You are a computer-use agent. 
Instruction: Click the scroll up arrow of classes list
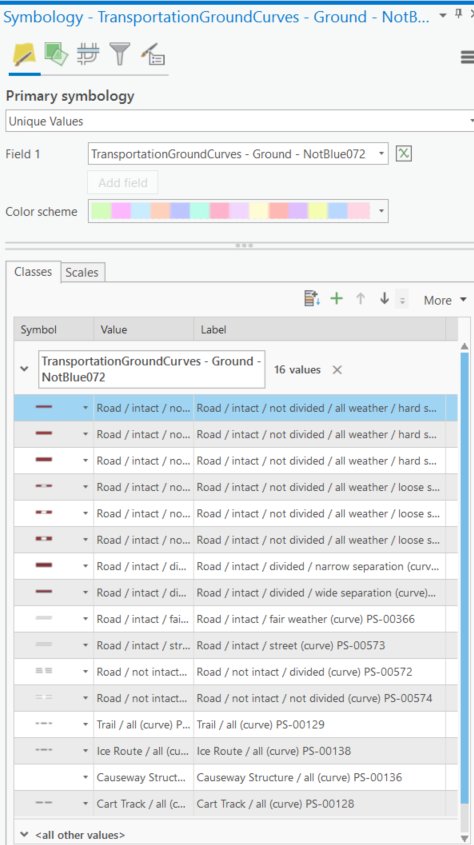tap(465, 347)
